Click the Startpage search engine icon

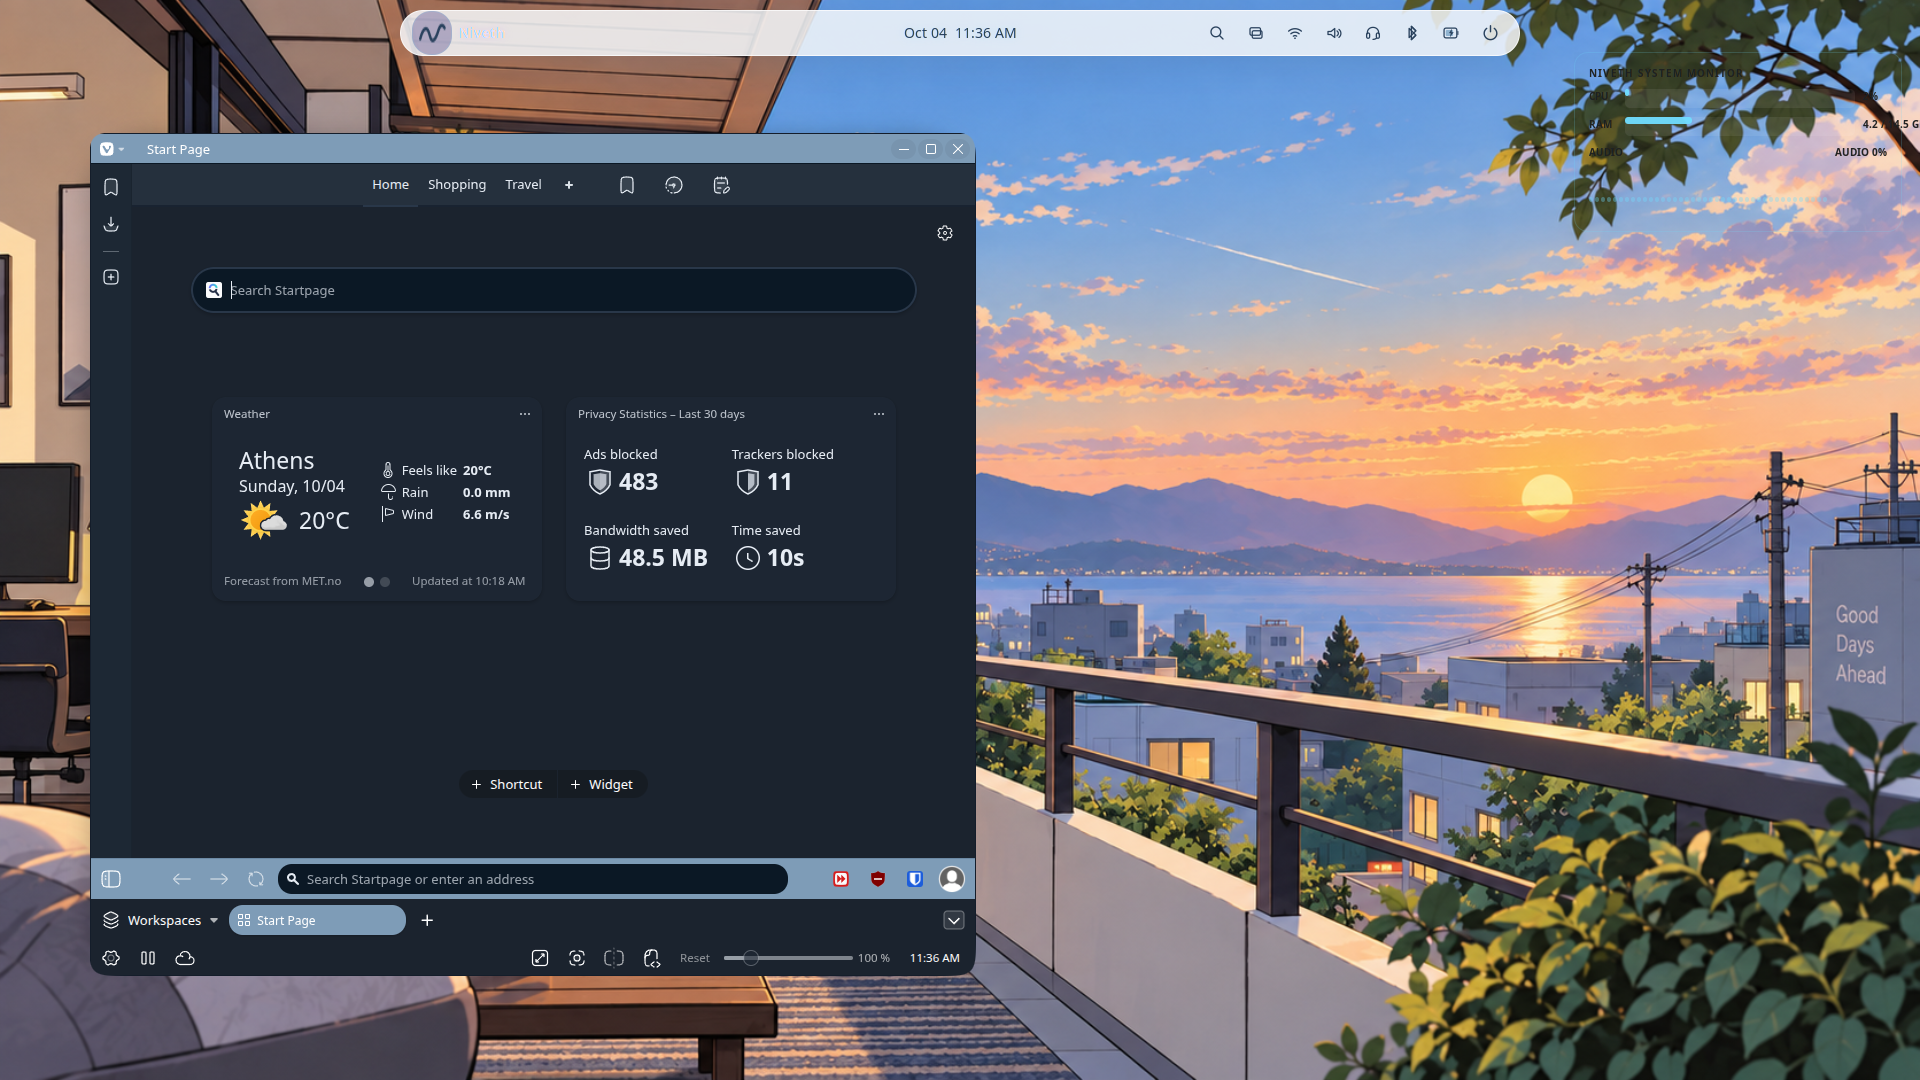(214, 290)
